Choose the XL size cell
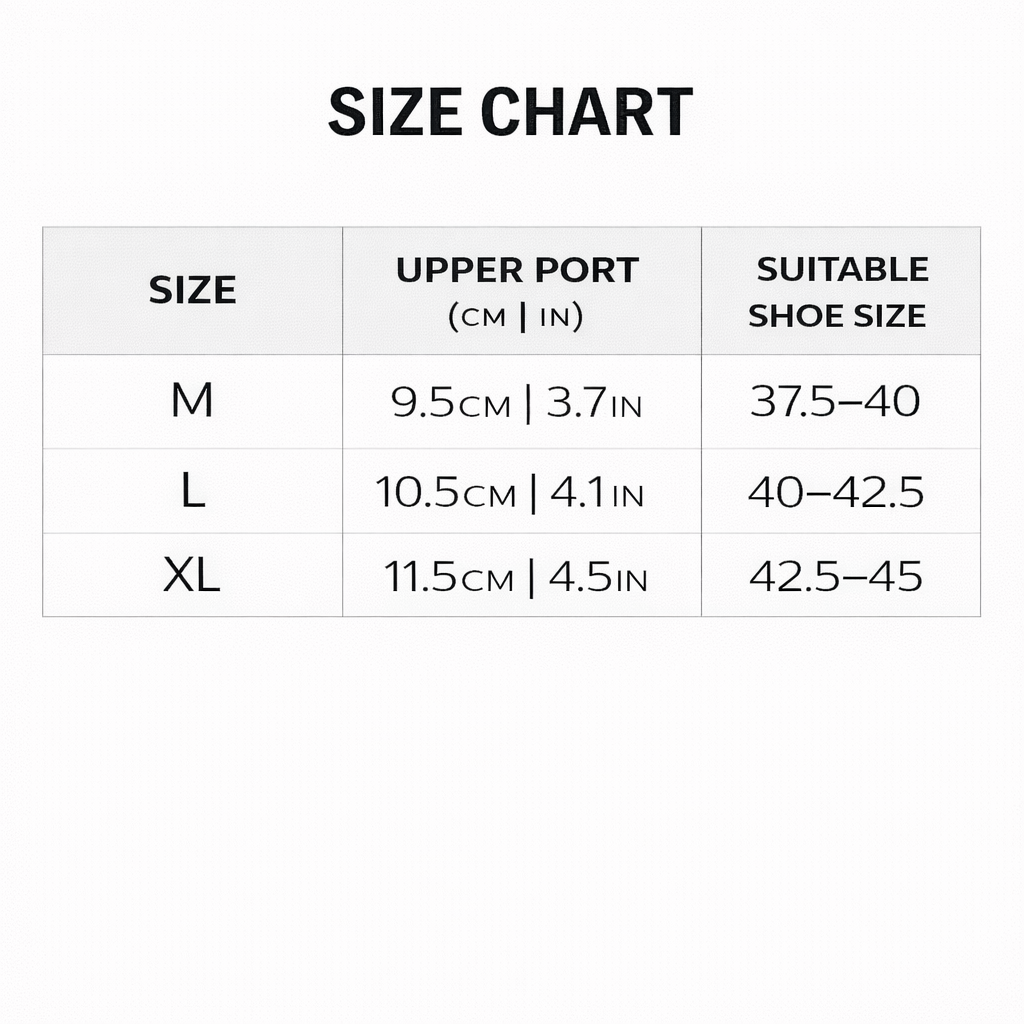Image resolution: width=1024 pixels, height=1024 pixels. (192, 576)
